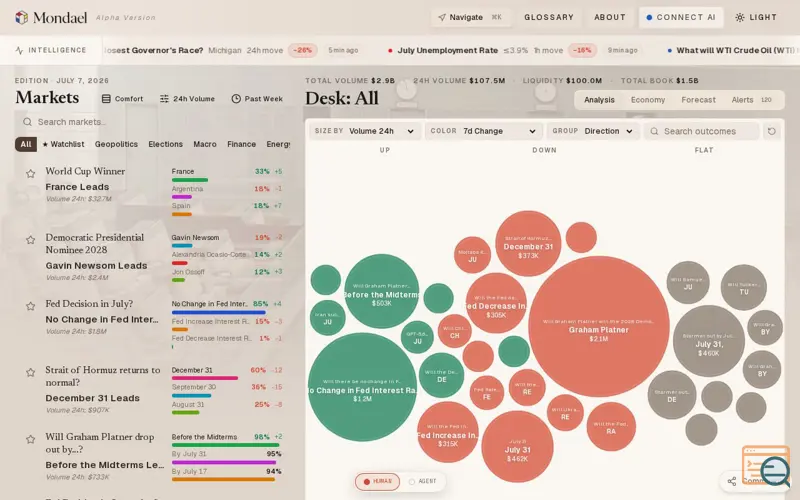The width and height of the screenshot is (800, 500).
Task: Open the Size By Volume 24h dropdown
Action: pos(364,131)
